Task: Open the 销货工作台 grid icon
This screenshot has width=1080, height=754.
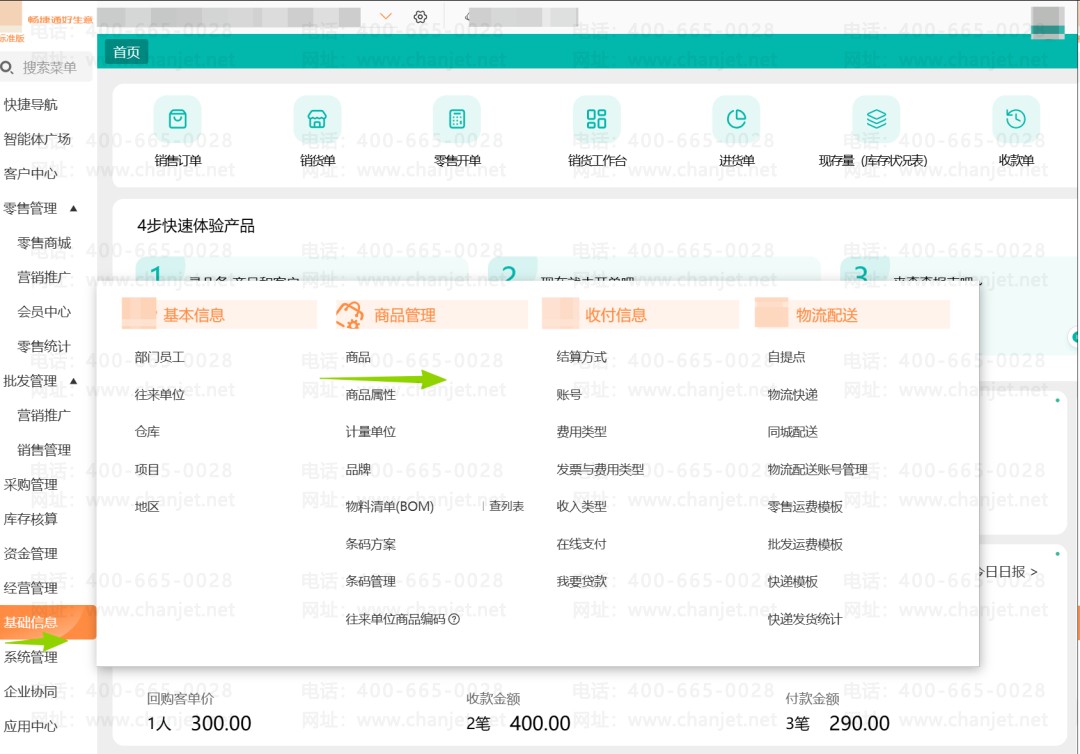Action: point(596,119)
